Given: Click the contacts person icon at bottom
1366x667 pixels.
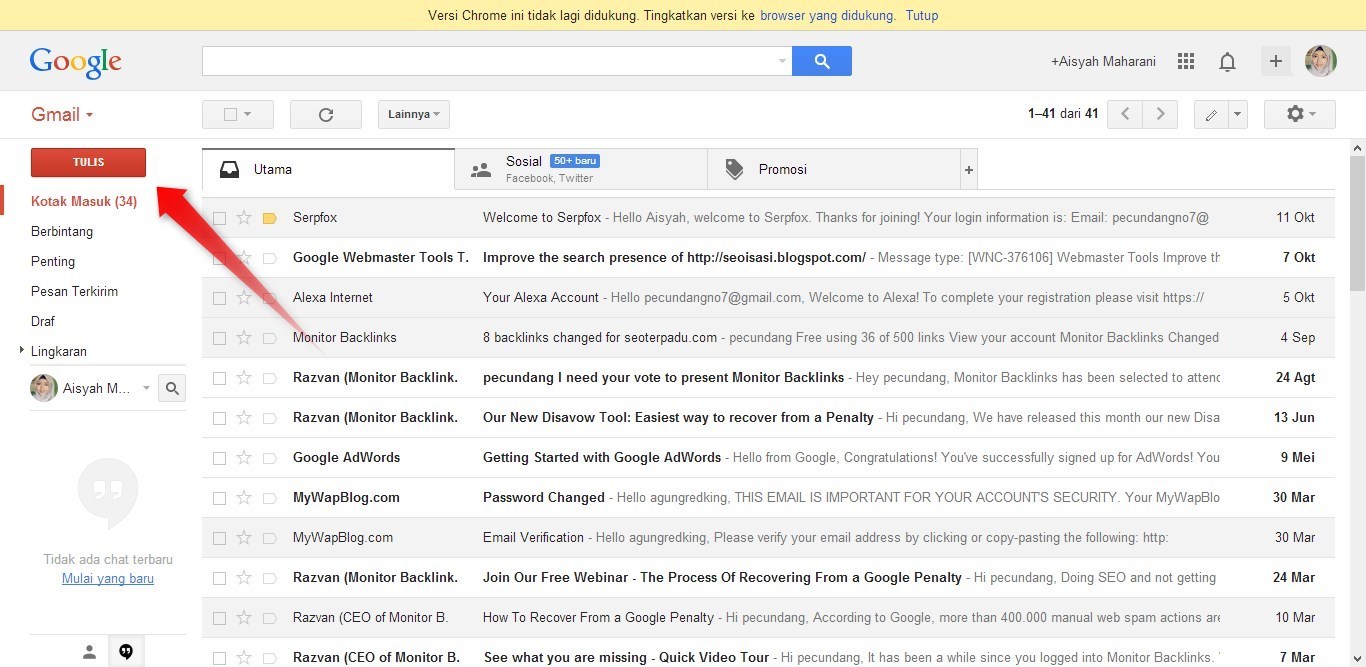Looking at the screenshot, I should (x=89, y=651).
